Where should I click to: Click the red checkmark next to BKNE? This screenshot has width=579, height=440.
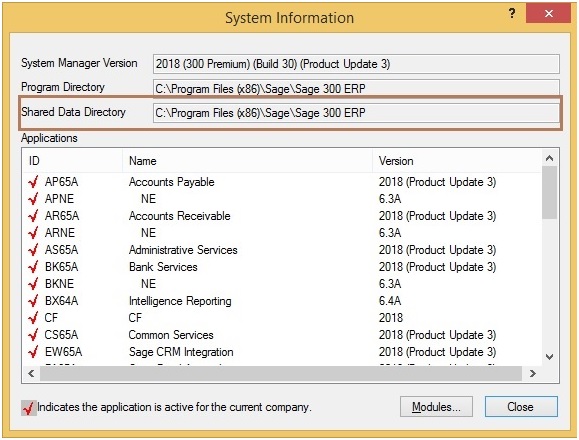tap(33, 283)
